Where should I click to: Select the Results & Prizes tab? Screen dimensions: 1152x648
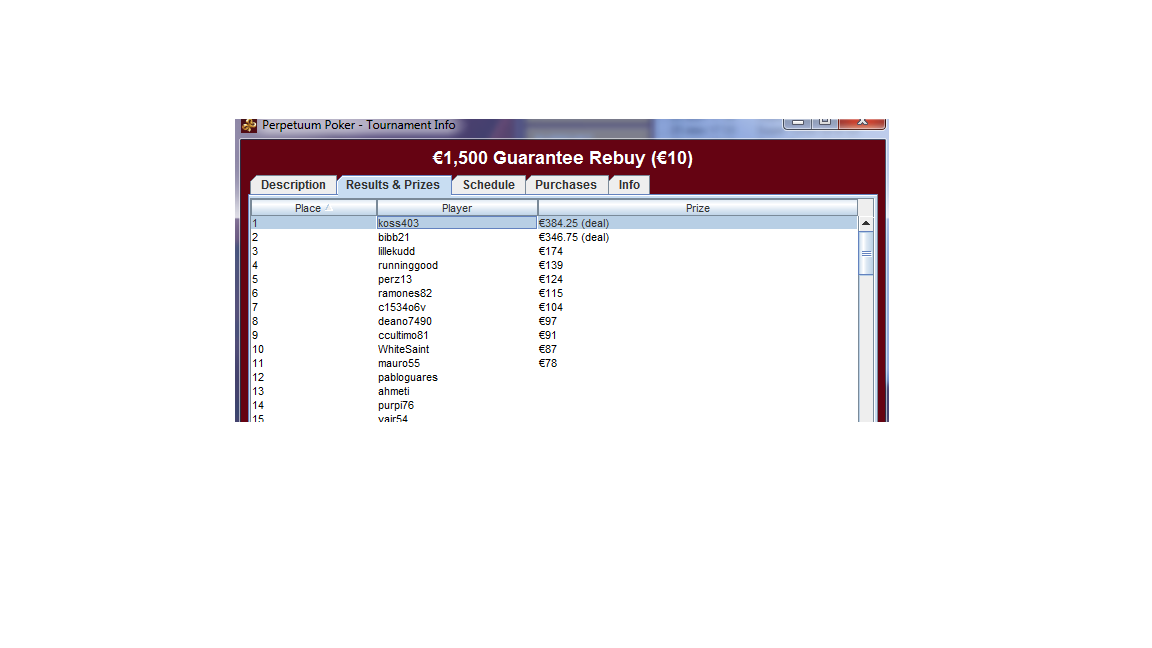[393, 185]
